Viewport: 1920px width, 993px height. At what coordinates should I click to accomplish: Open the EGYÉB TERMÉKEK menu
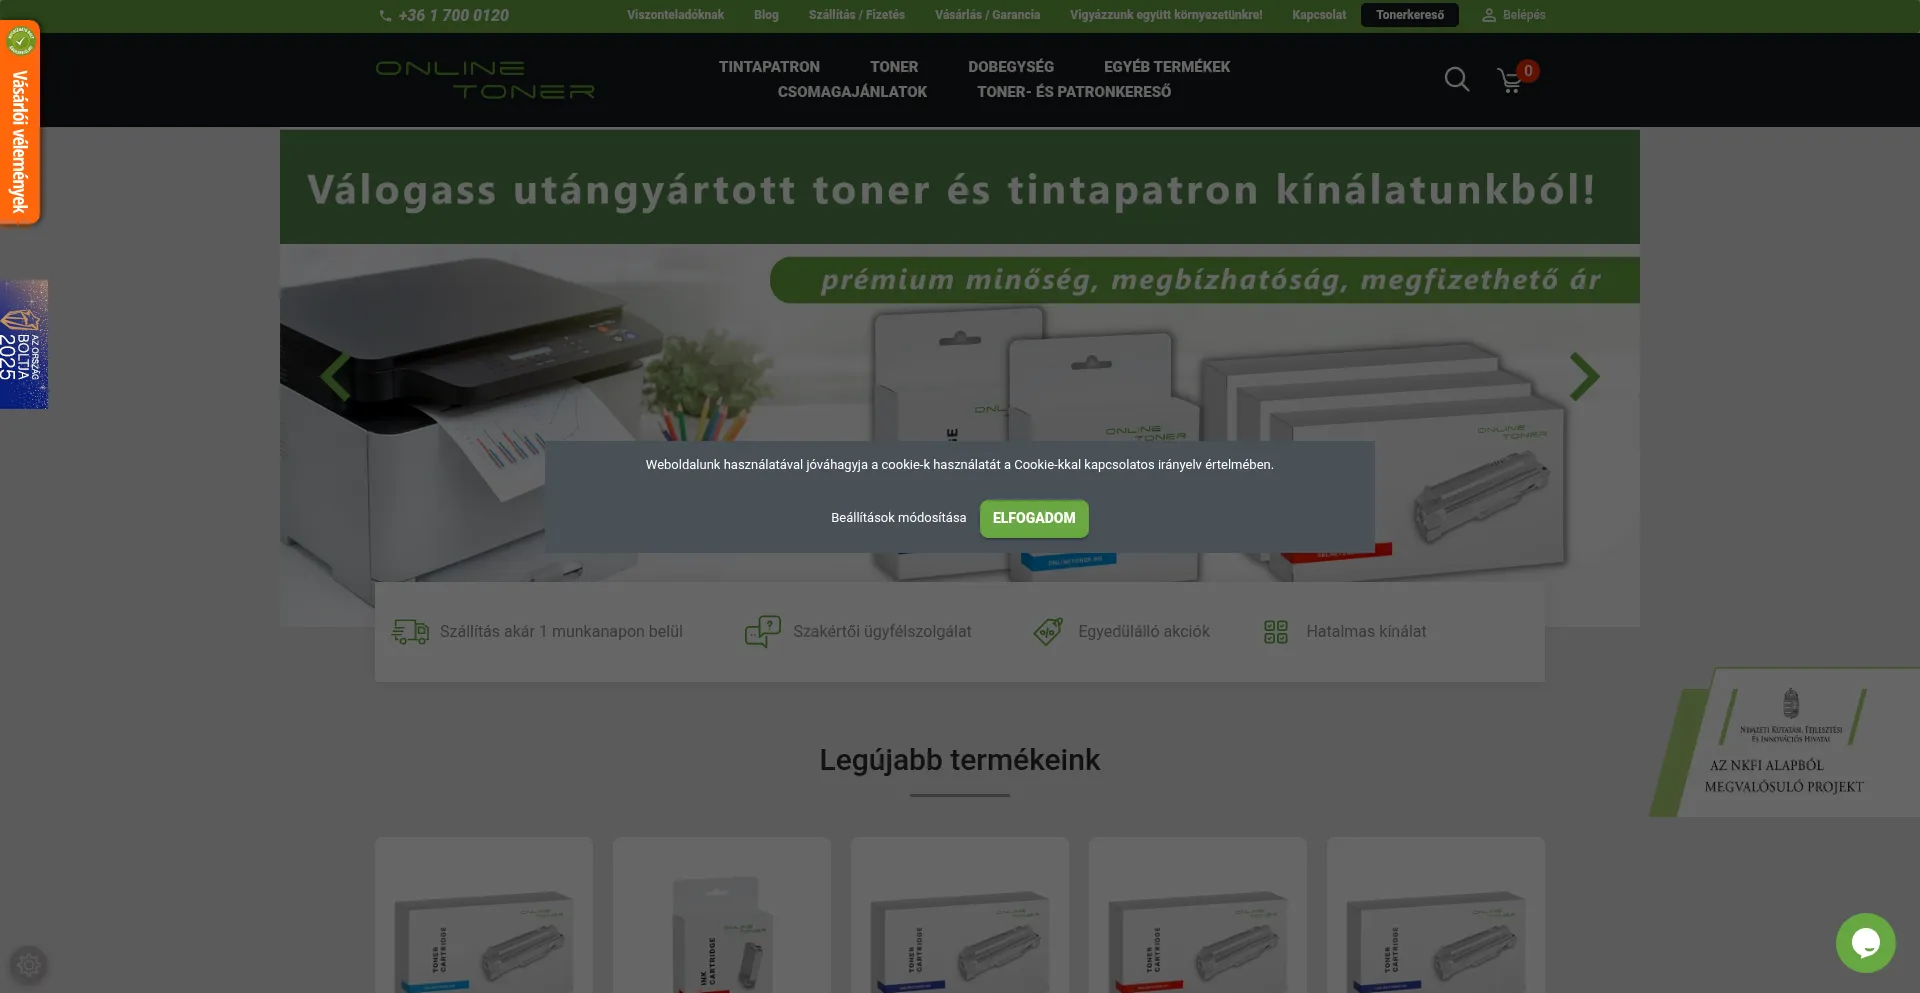pos(1167,67)
